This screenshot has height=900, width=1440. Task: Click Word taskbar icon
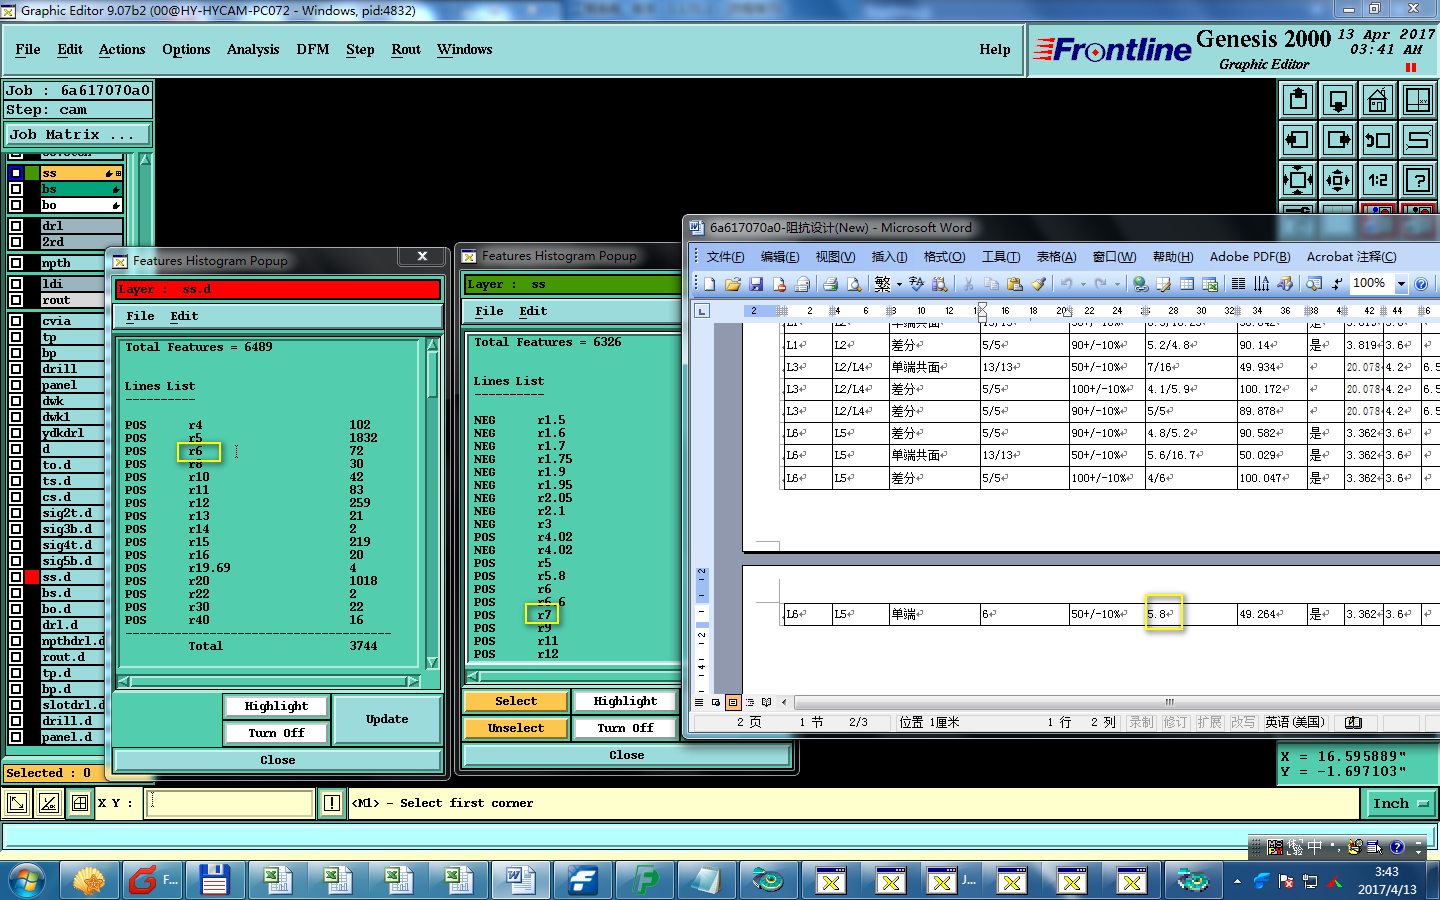coord(521,880)
